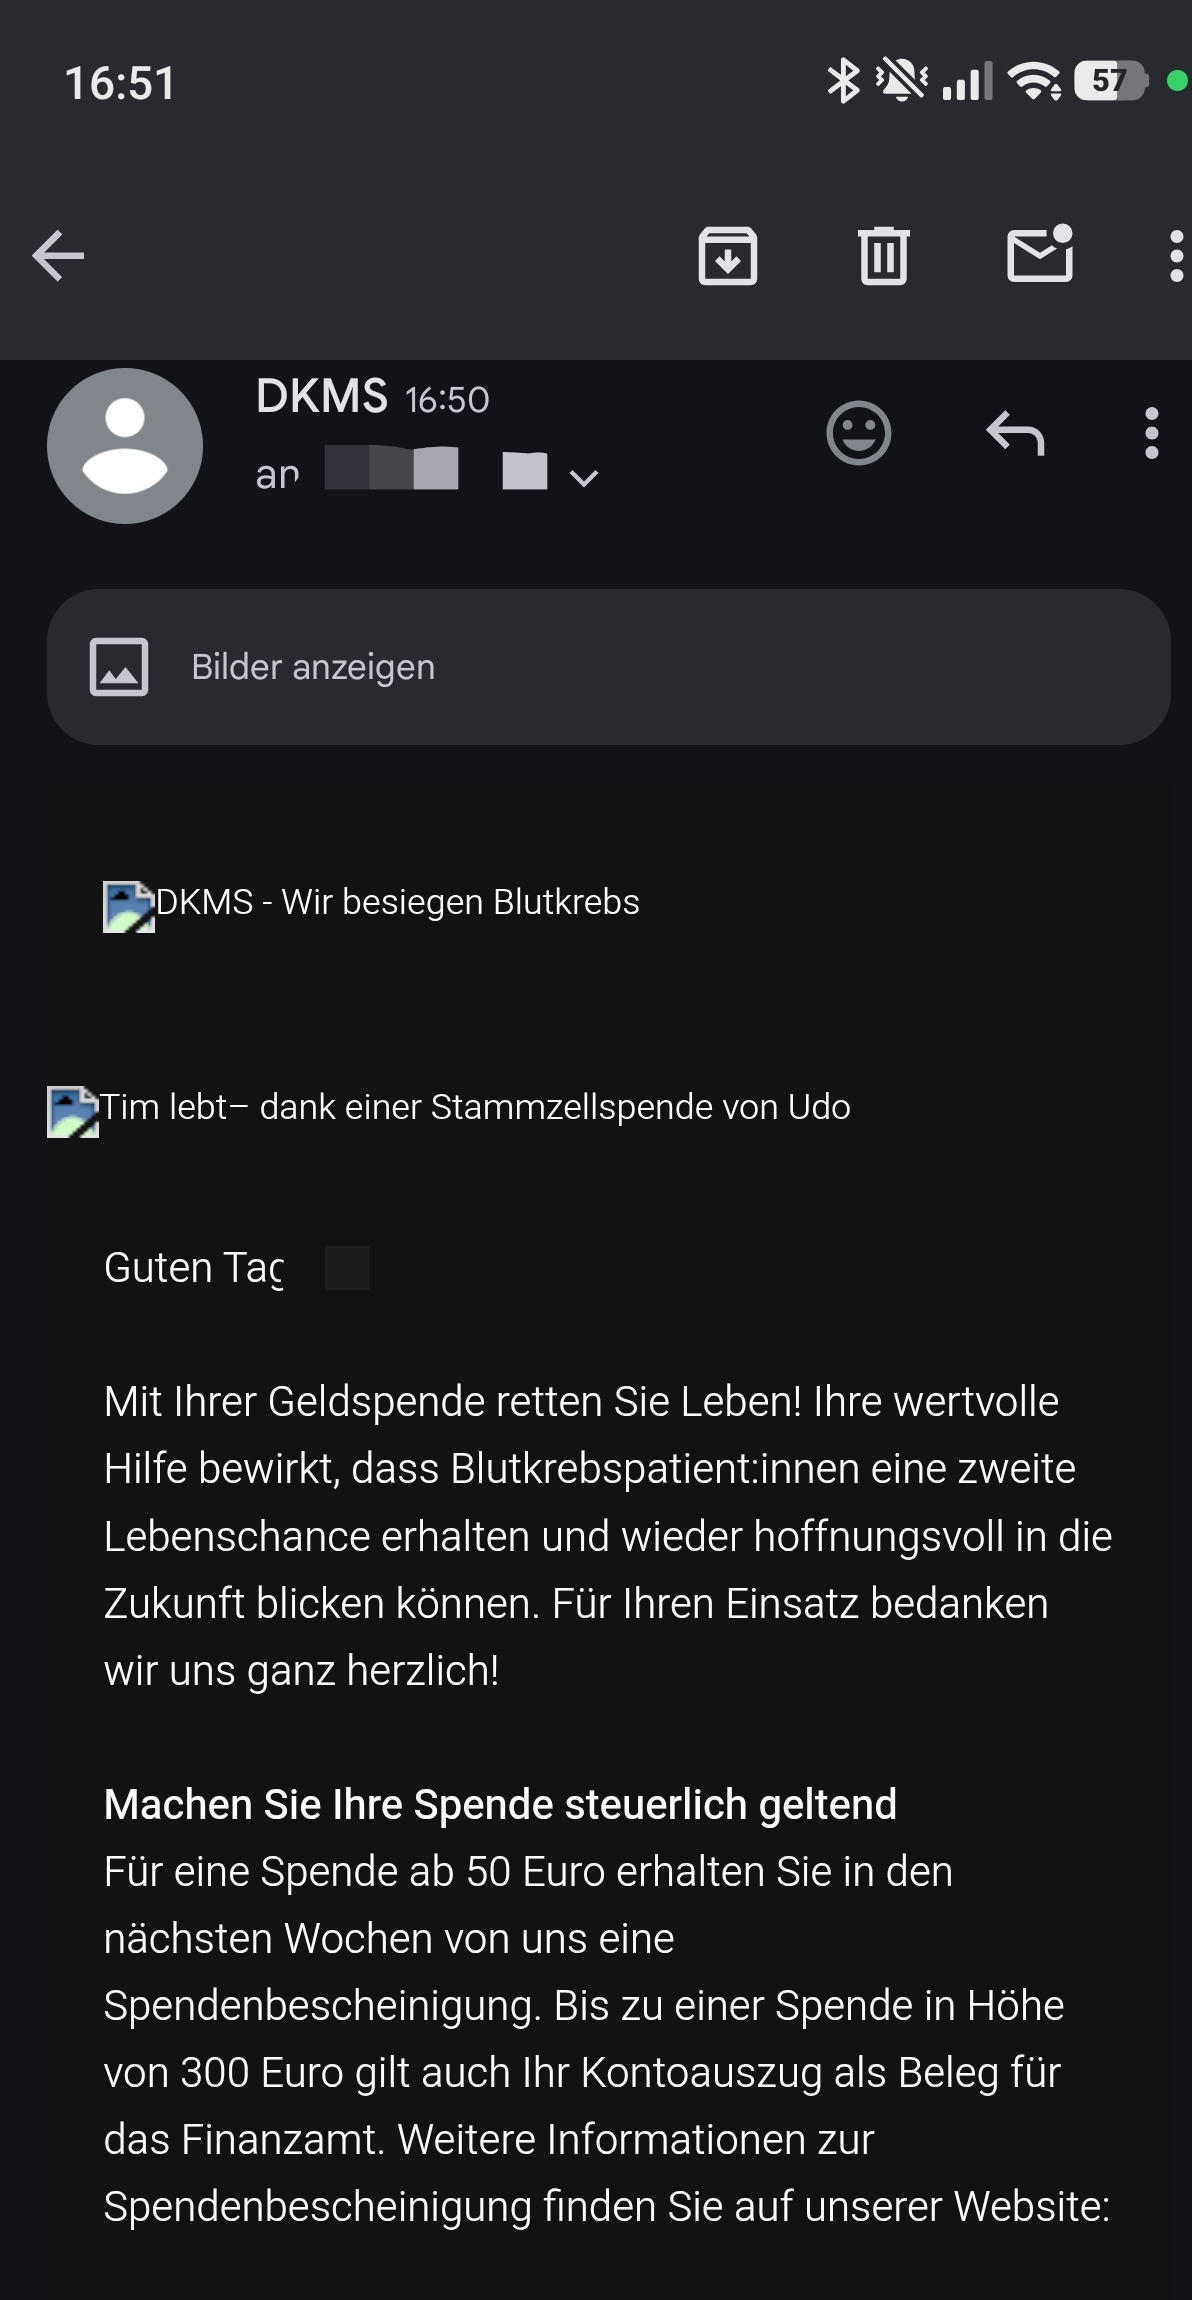Screen dimensions: 1192x2300
Task: Reply to the DKMS message
Action: [1015, 433]
